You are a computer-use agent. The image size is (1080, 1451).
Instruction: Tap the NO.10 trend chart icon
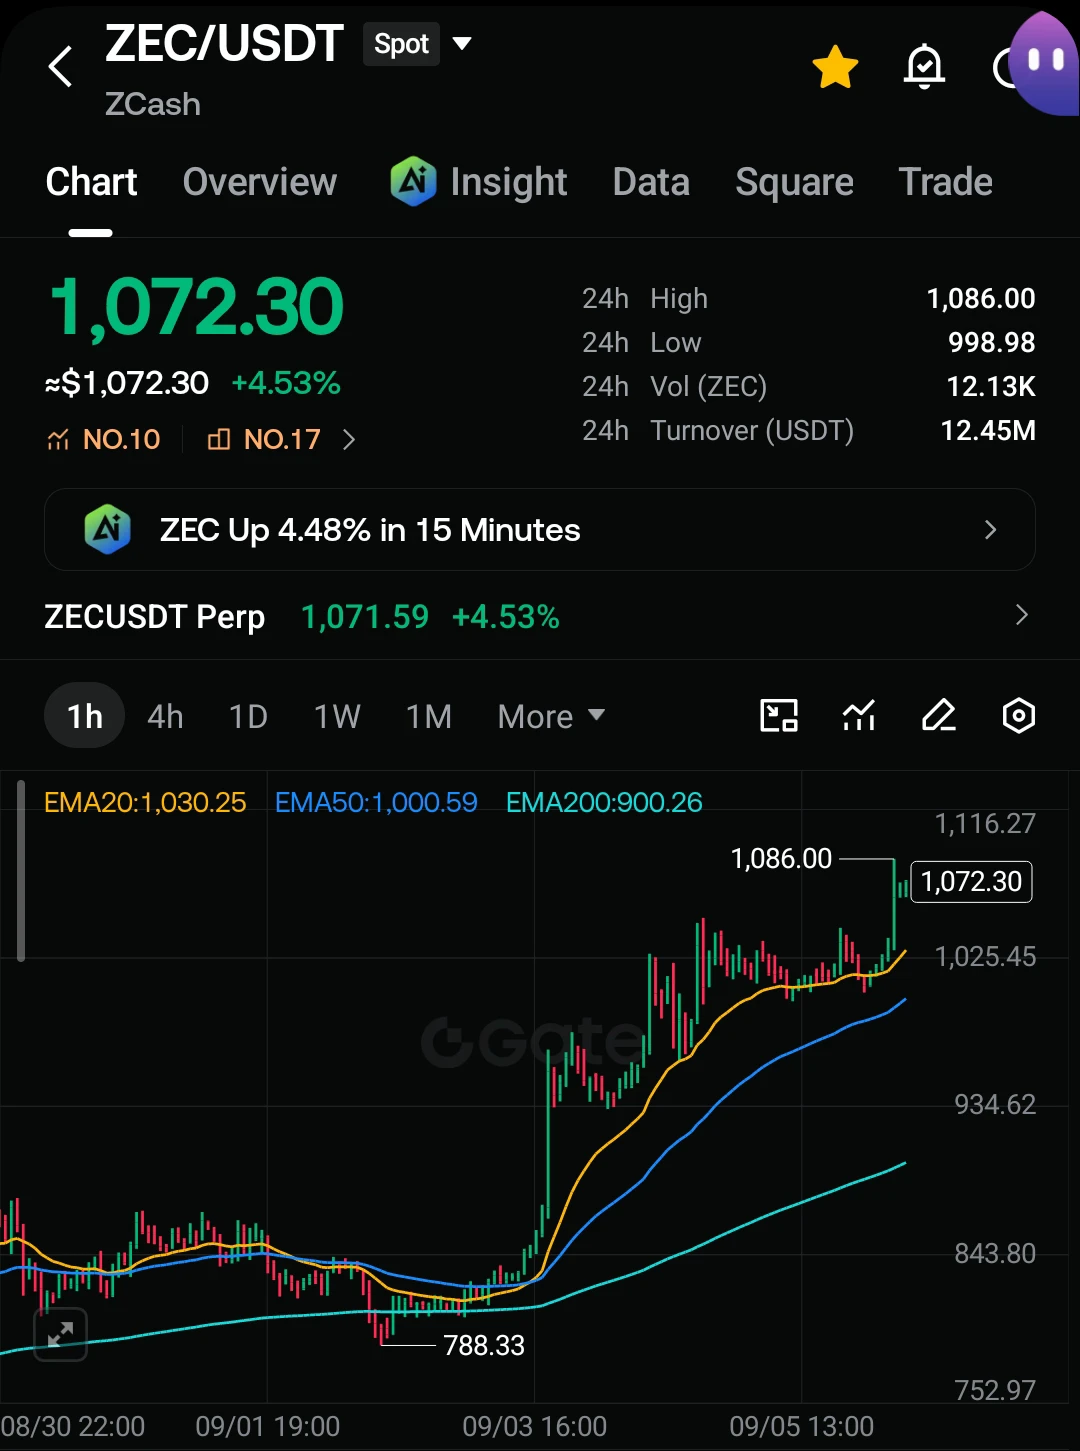point(58,439)
